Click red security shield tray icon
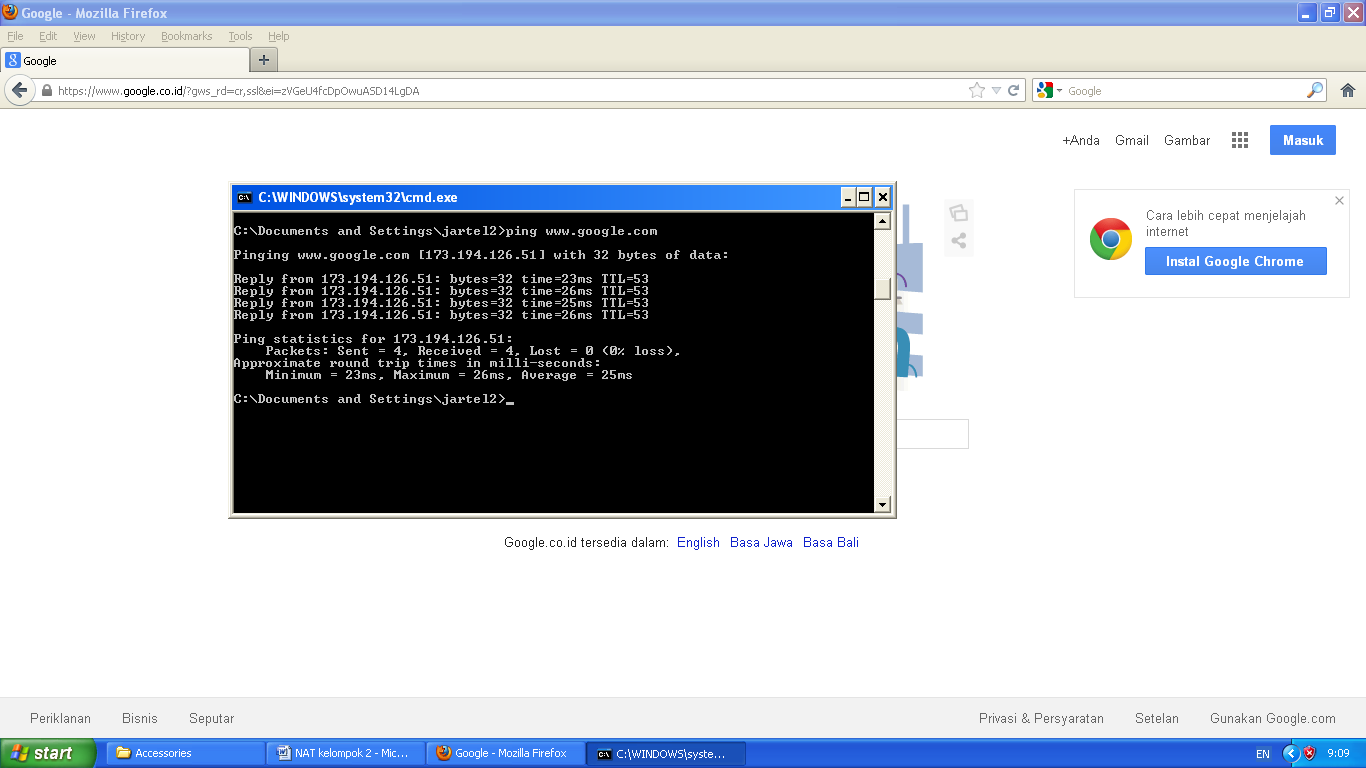Image resolution: width=1366 pixels, height=768 pixels. pyautogui.click(x=1309, y=753)
